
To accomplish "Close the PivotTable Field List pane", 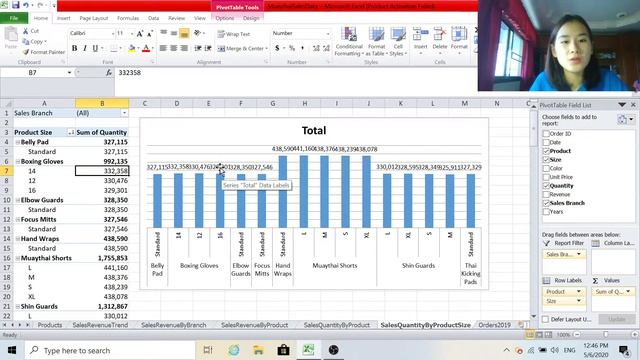I will point(633,105).
